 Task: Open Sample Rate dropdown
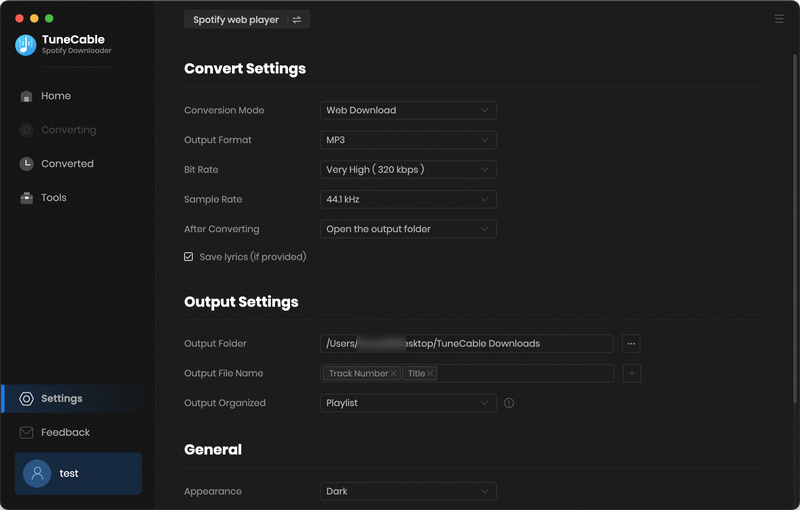tap(408, 199)
